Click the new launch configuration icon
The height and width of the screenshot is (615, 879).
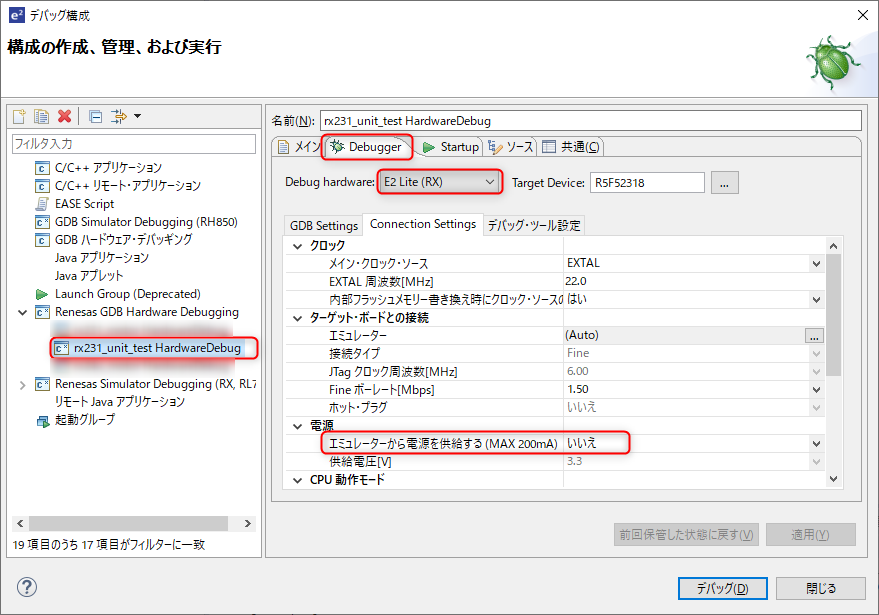(x=19, y=116)
